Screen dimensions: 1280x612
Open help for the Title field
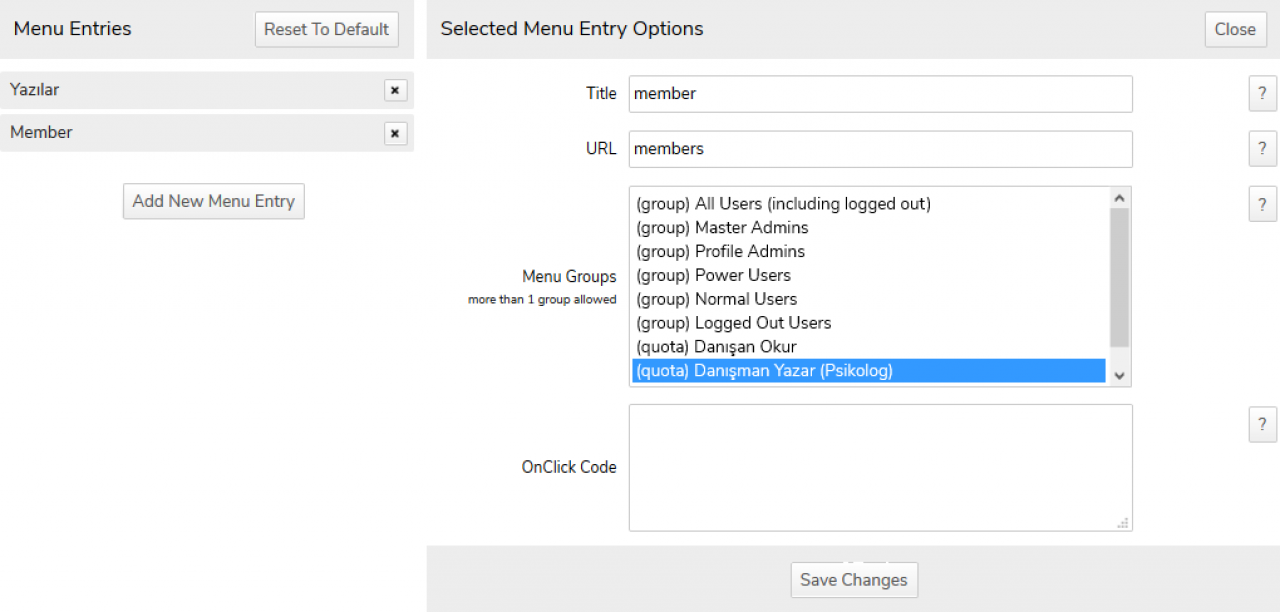[1262, 94]
